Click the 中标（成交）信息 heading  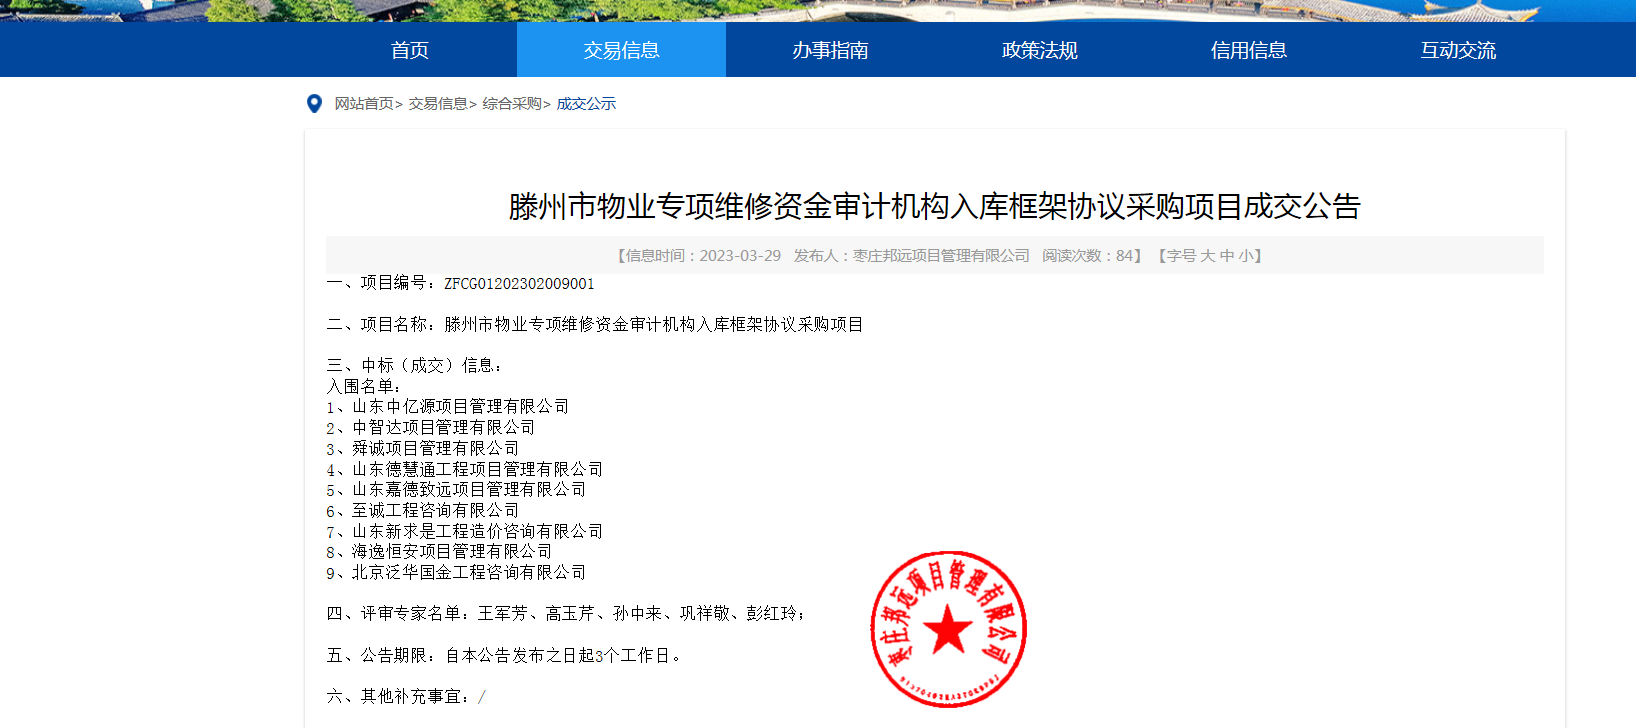tap(415, 366)
